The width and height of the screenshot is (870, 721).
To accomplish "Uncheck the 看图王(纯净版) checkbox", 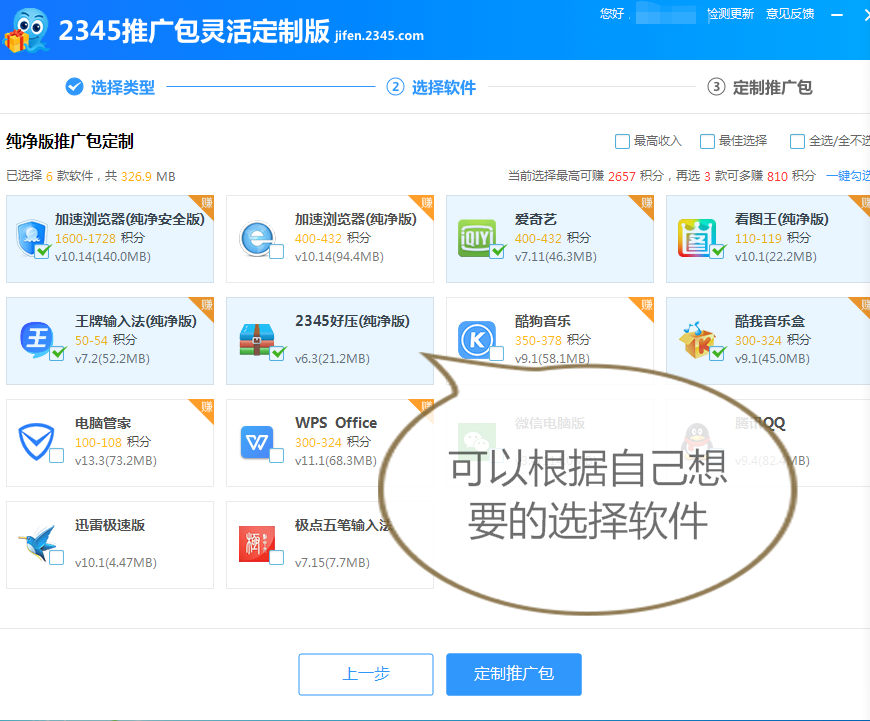I will (x=717, y=251).
